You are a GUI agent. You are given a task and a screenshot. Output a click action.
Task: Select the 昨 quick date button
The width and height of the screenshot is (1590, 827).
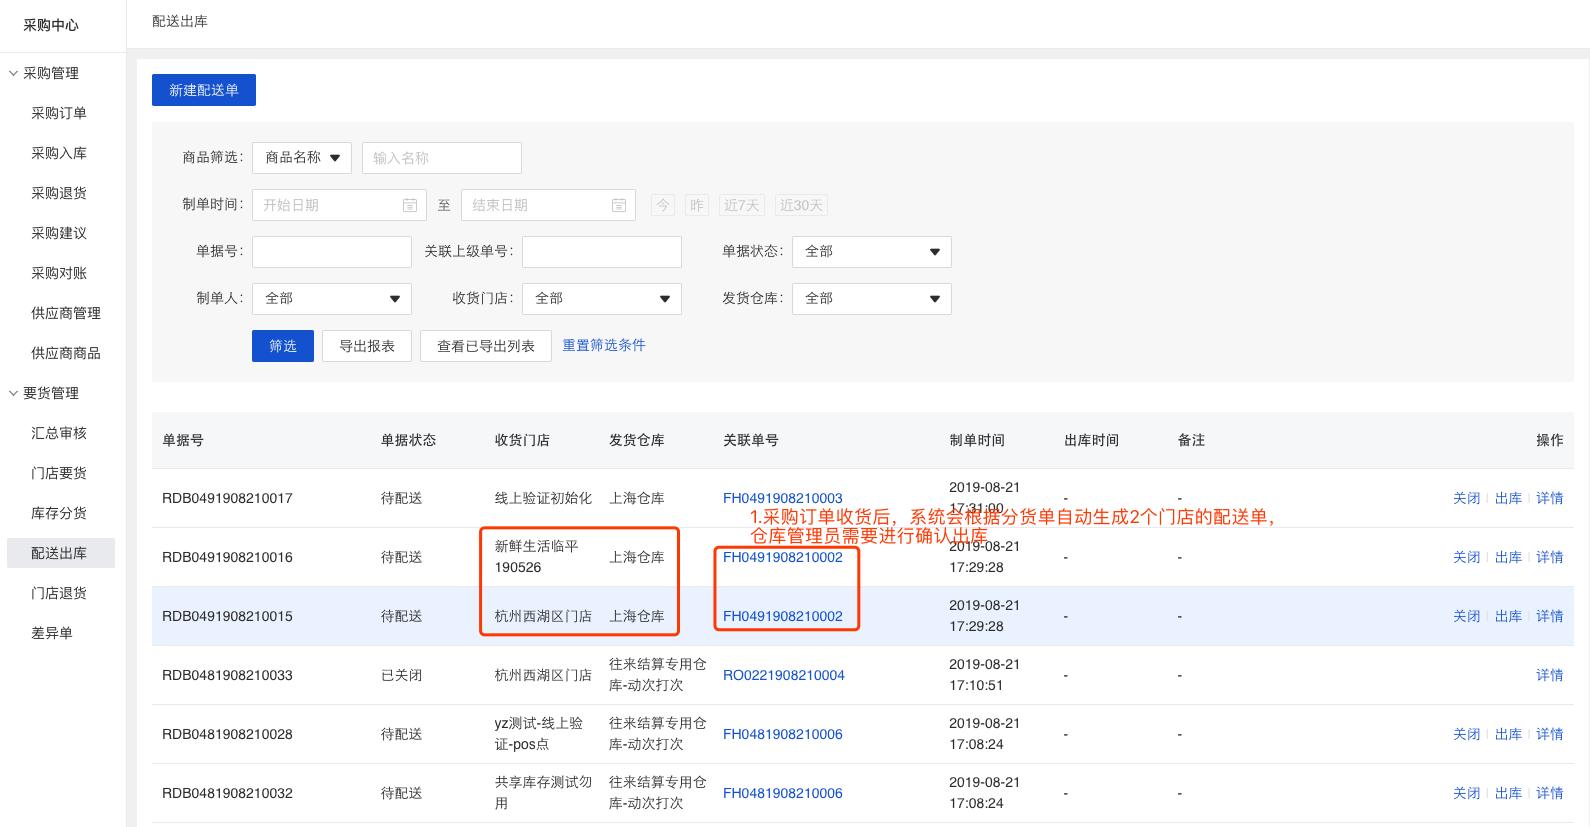[x=697, y=205]
